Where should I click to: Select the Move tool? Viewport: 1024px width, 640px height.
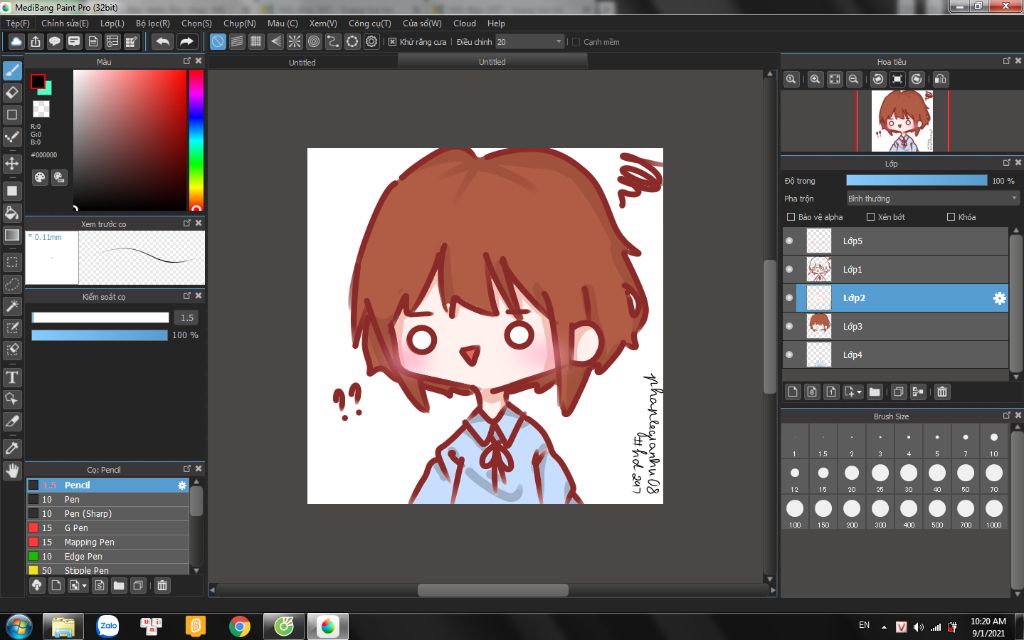pos(12,163)
